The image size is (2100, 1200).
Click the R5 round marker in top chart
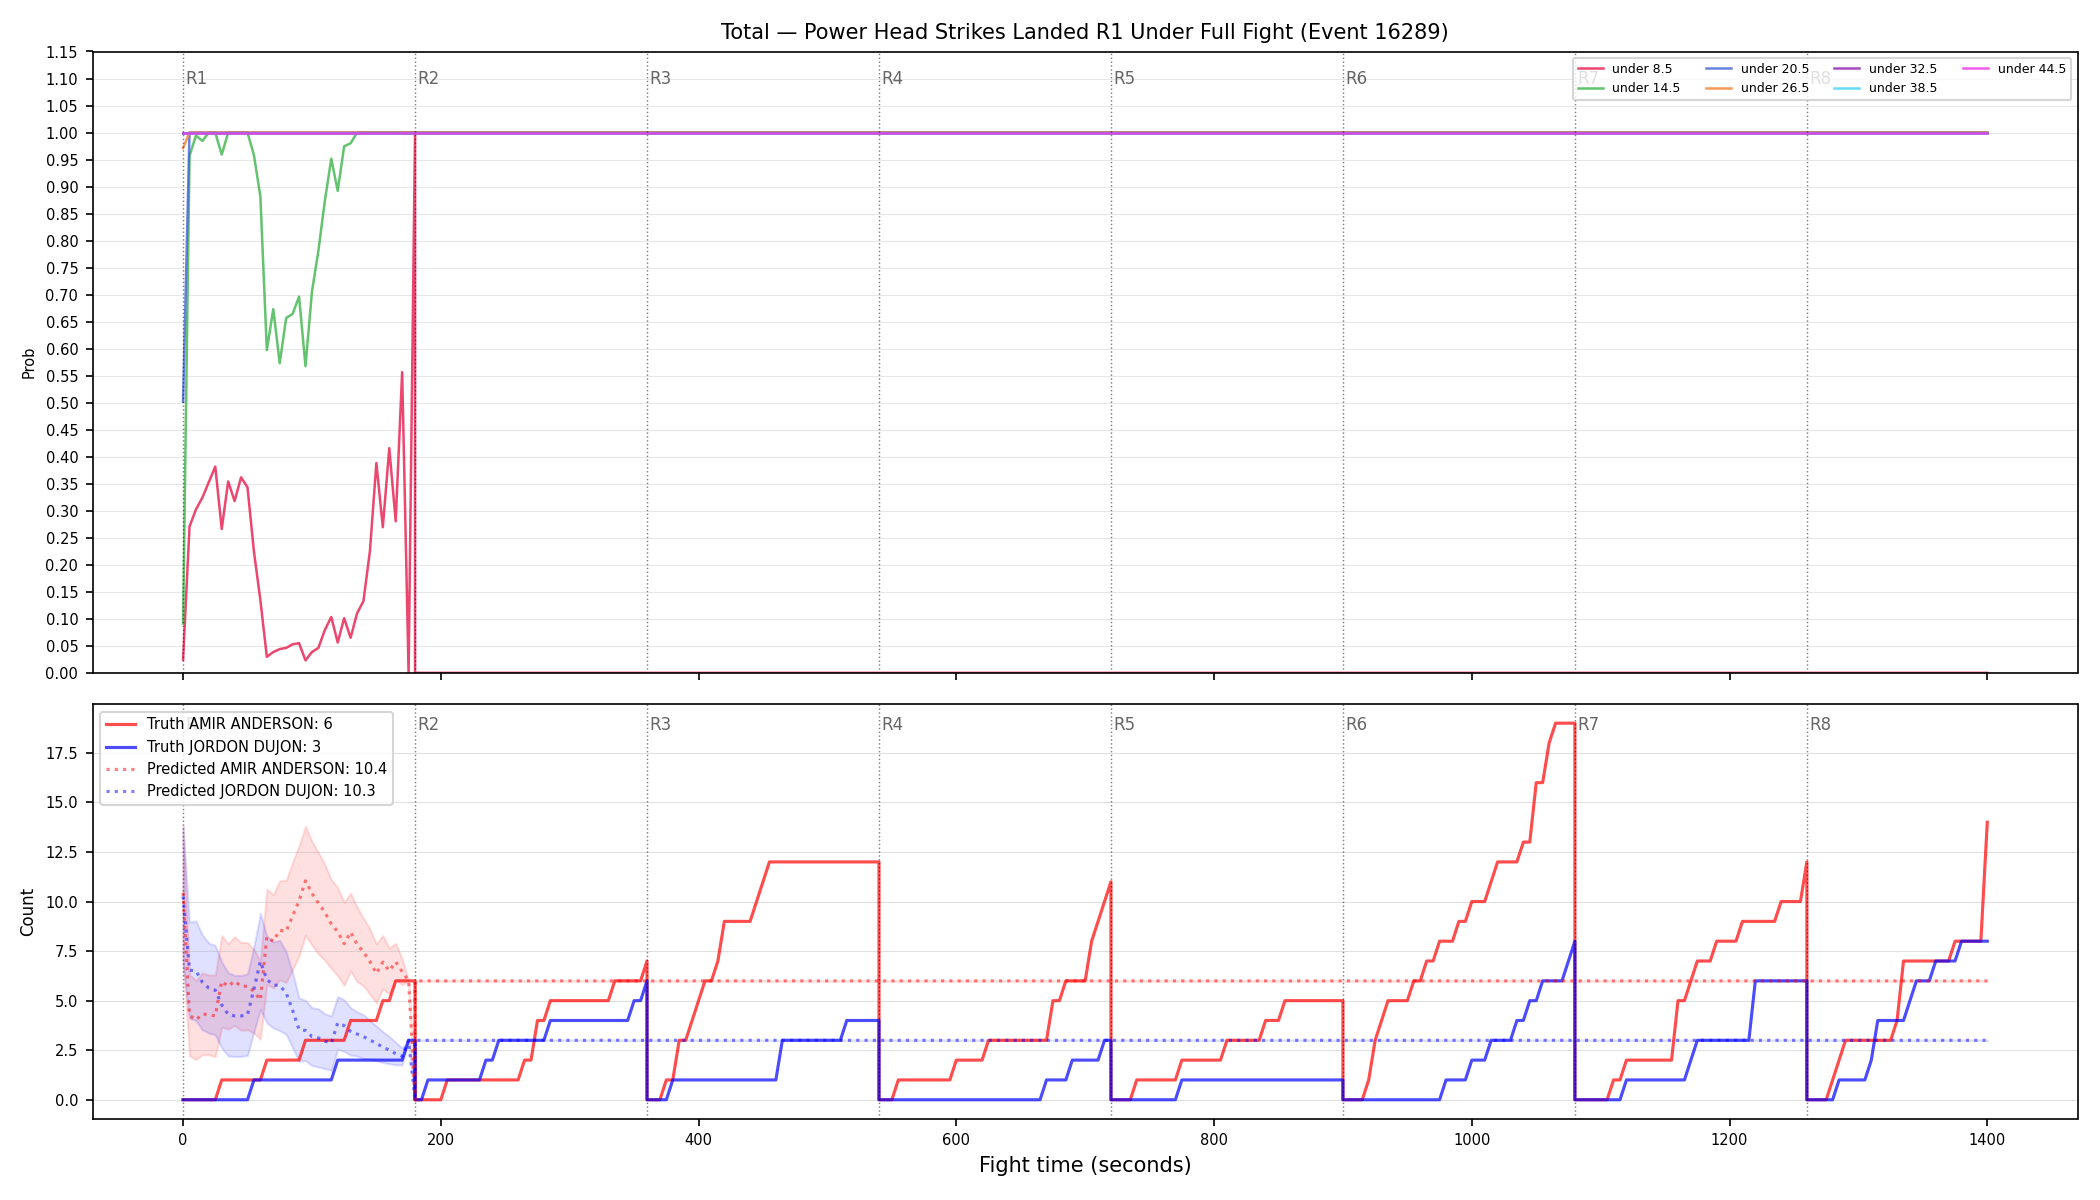[1124, 78]
